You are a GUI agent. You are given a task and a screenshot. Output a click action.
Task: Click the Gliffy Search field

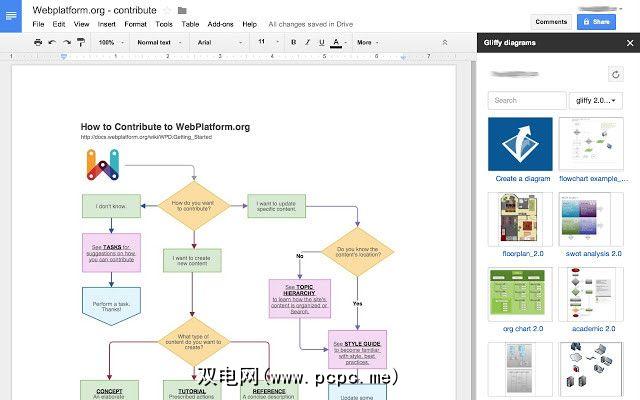(527, 100)
